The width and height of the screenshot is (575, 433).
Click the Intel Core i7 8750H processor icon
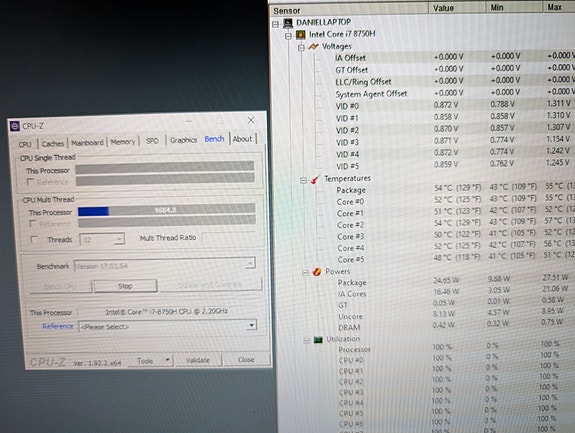coord(301,35)
